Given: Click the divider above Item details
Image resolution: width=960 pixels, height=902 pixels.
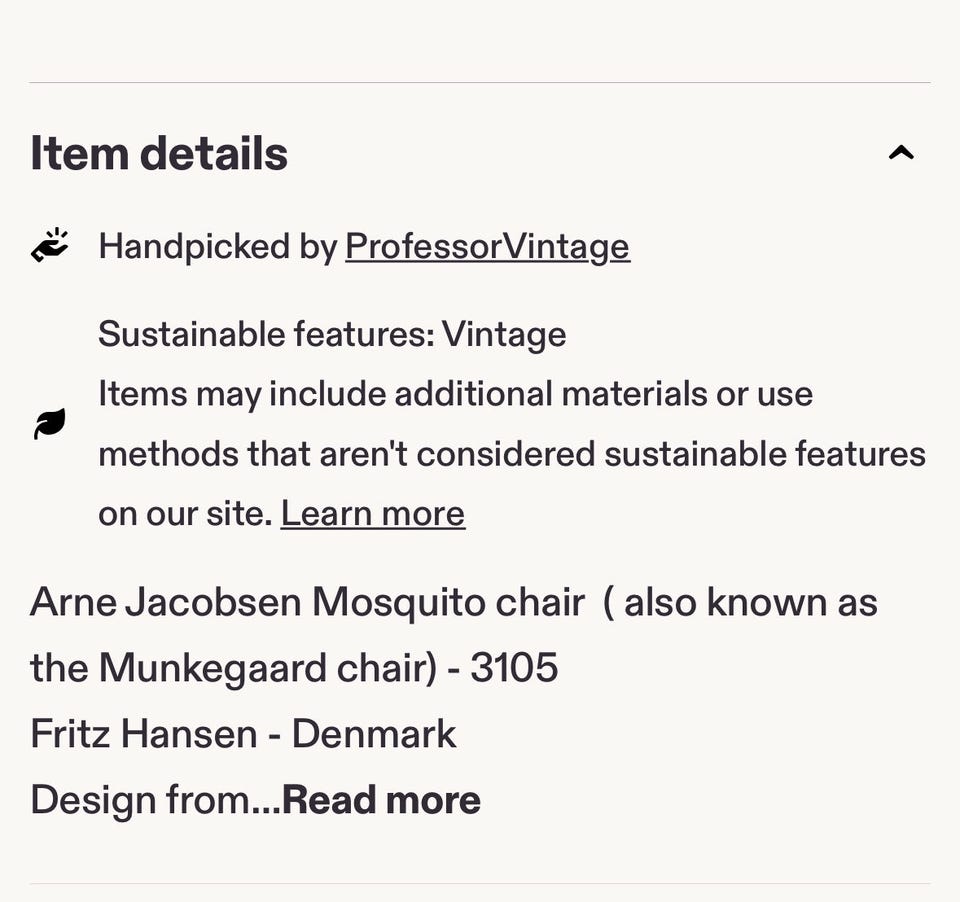Looking at the screenshot, I should (x=480, y=82).
